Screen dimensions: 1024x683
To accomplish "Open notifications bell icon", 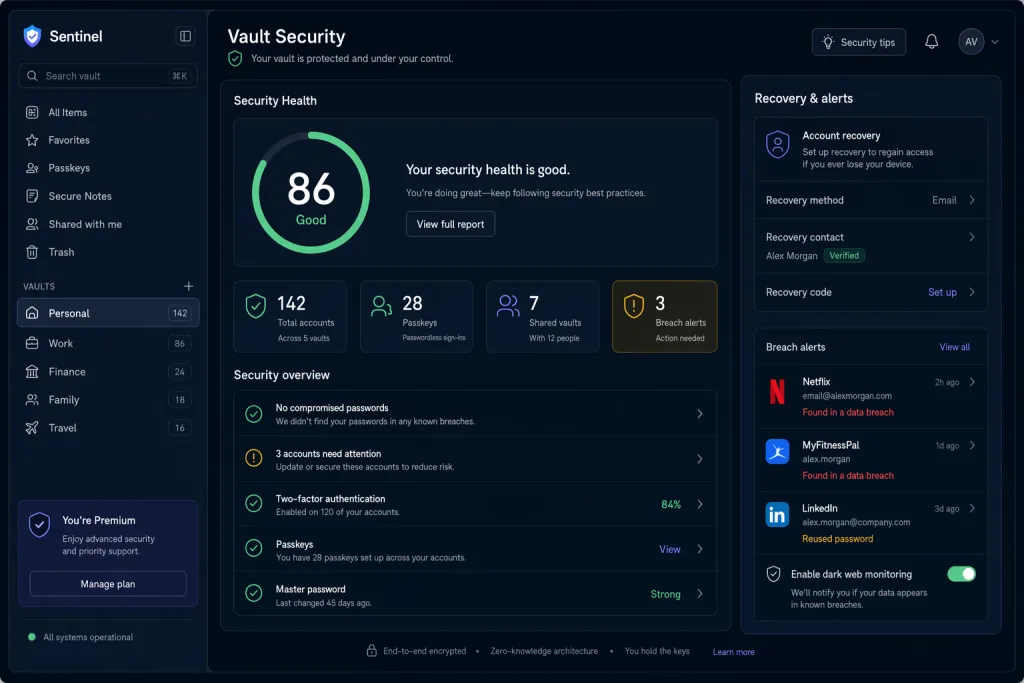I will pos(931,42).
